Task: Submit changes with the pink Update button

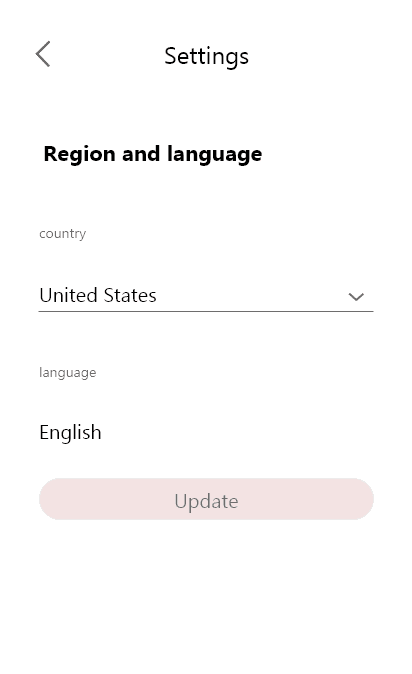Action: [206, 499]
